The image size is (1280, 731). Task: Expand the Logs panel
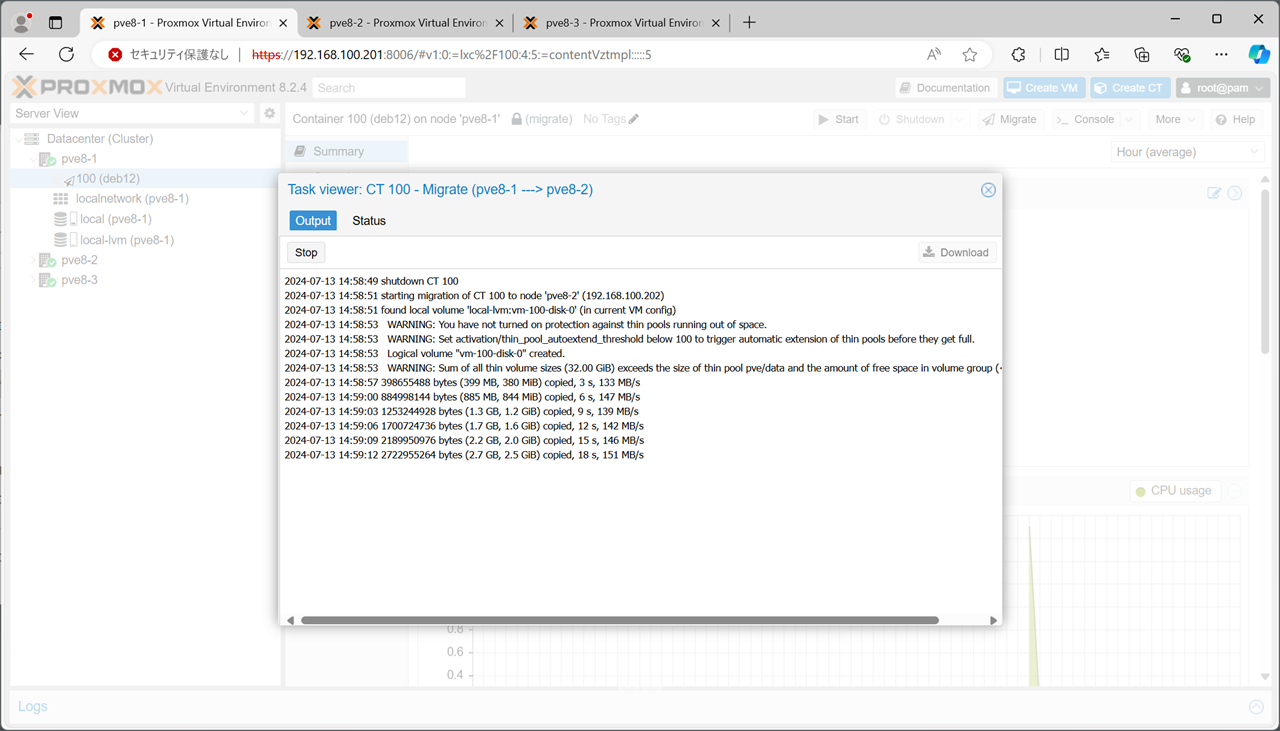pyautogui.click(x=1256, y=707)
